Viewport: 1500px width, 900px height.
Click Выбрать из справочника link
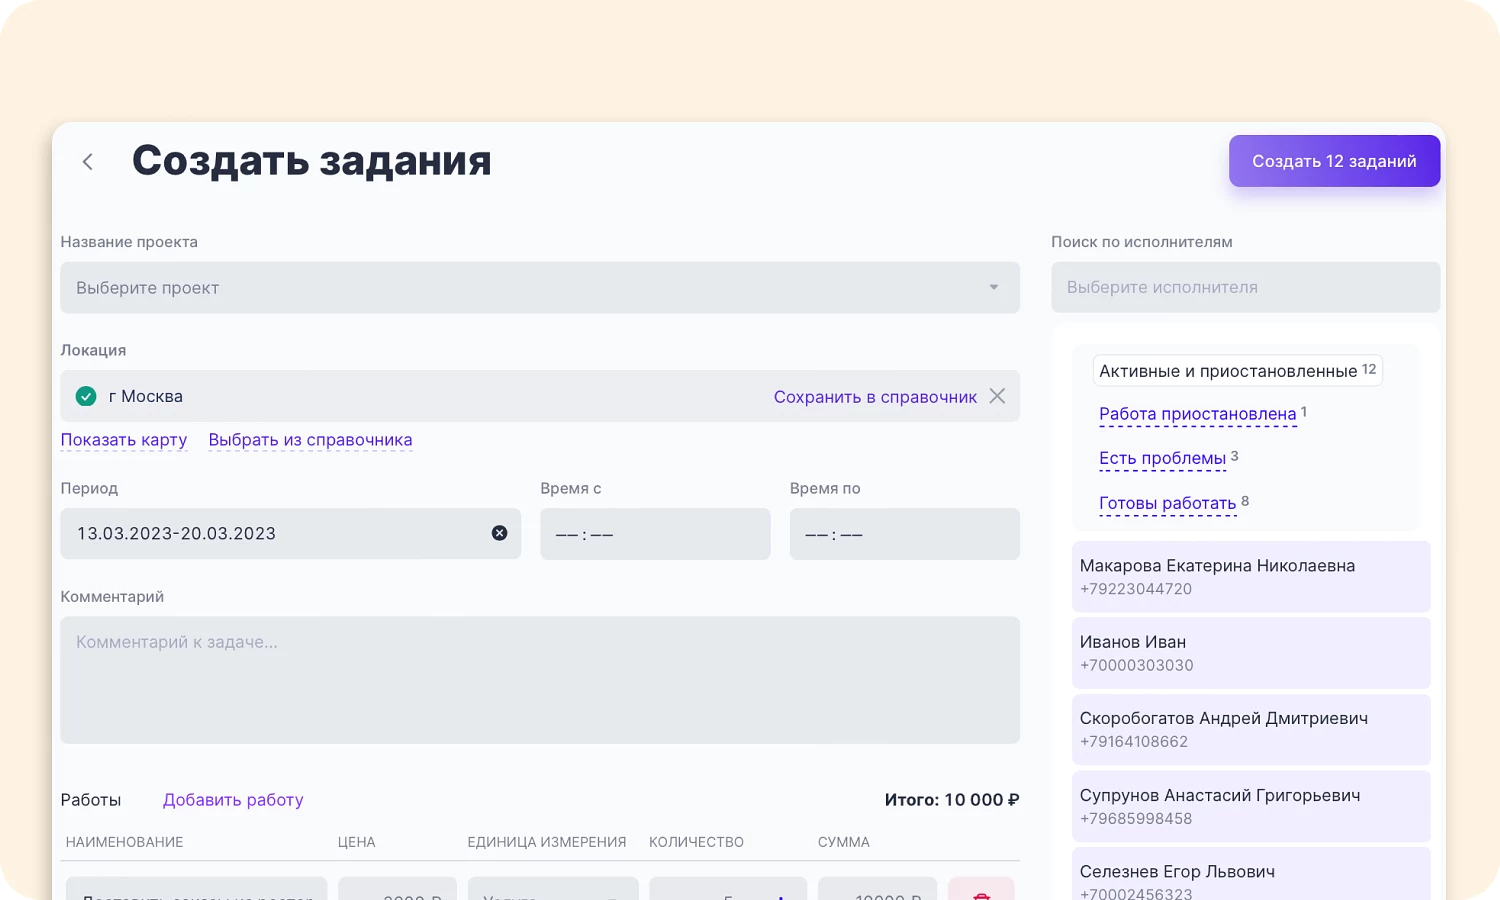pos(310,440)
